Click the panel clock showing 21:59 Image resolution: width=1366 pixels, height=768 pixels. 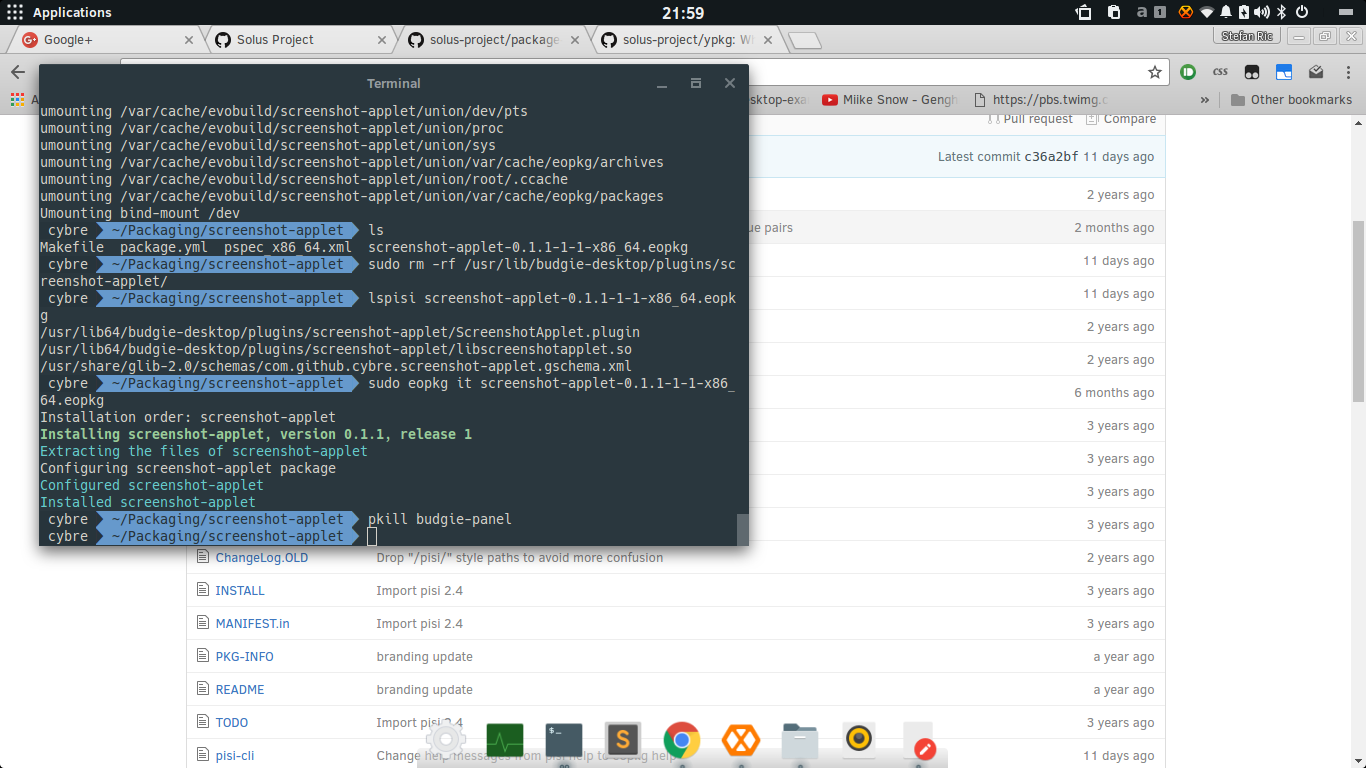683,12
